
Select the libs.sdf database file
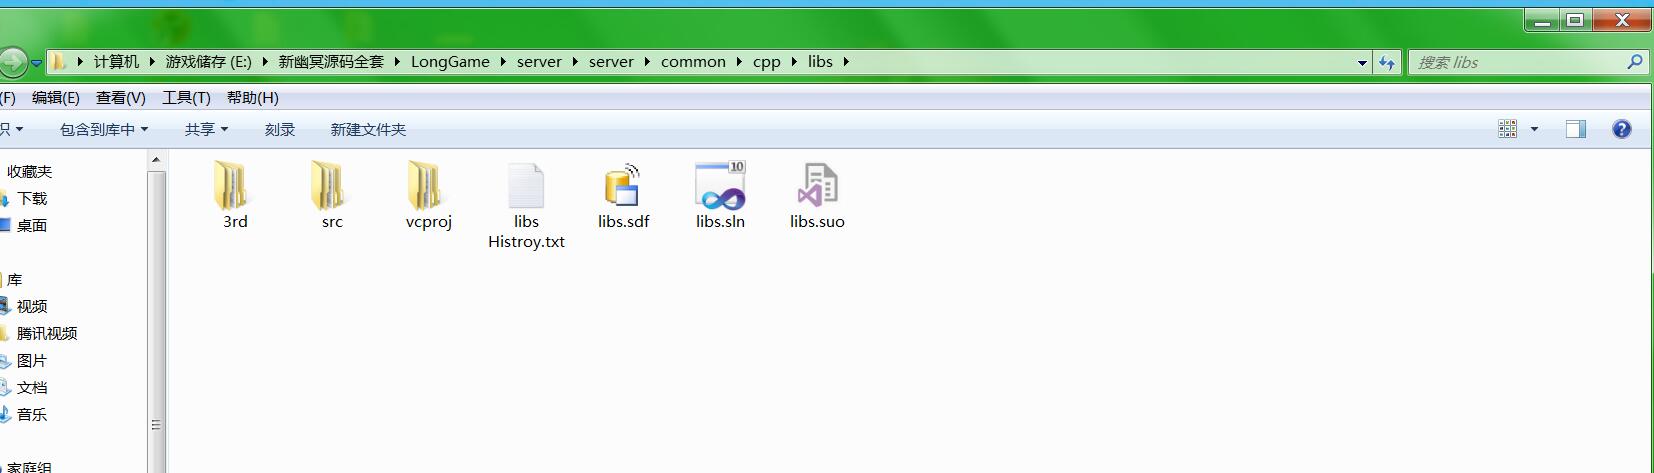(623, 188)
